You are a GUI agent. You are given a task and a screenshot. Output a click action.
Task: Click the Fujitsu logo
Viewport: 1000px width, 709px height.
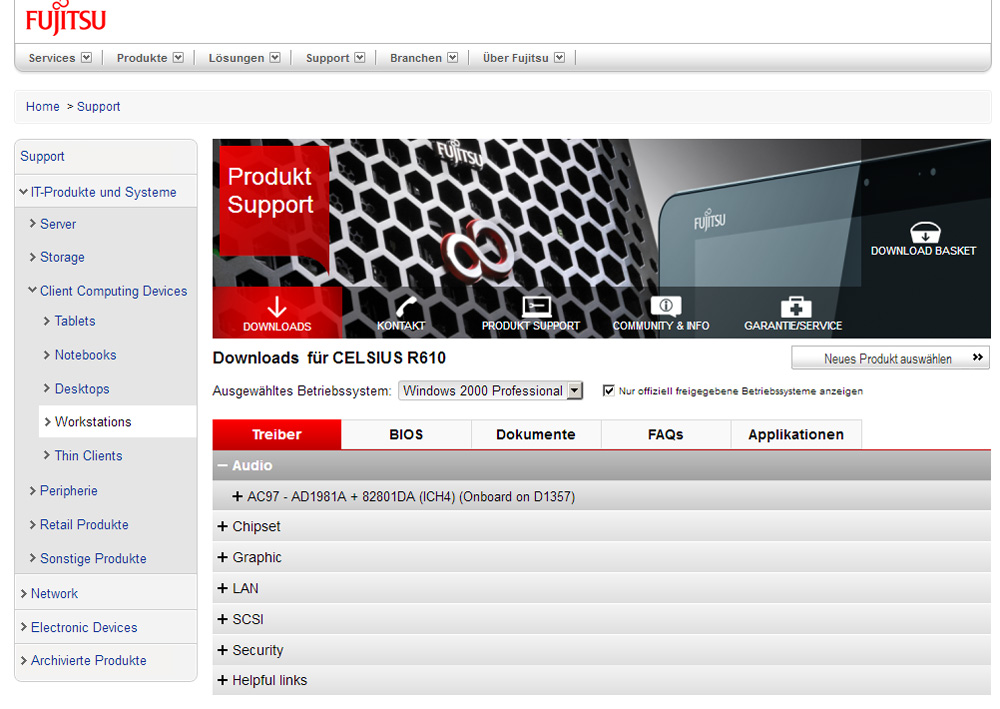pyautogui.click(x=66, y=17)
